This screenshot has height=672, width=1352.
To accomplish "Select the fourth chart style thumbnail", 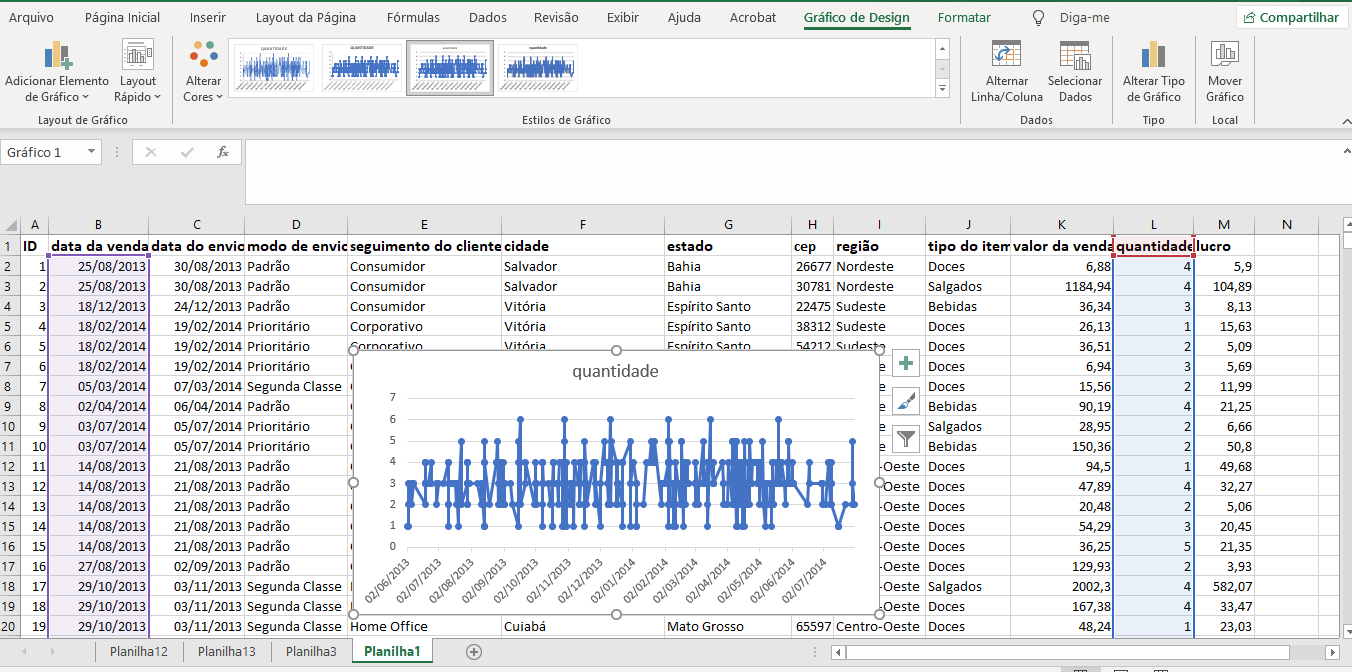I will 538,68.
